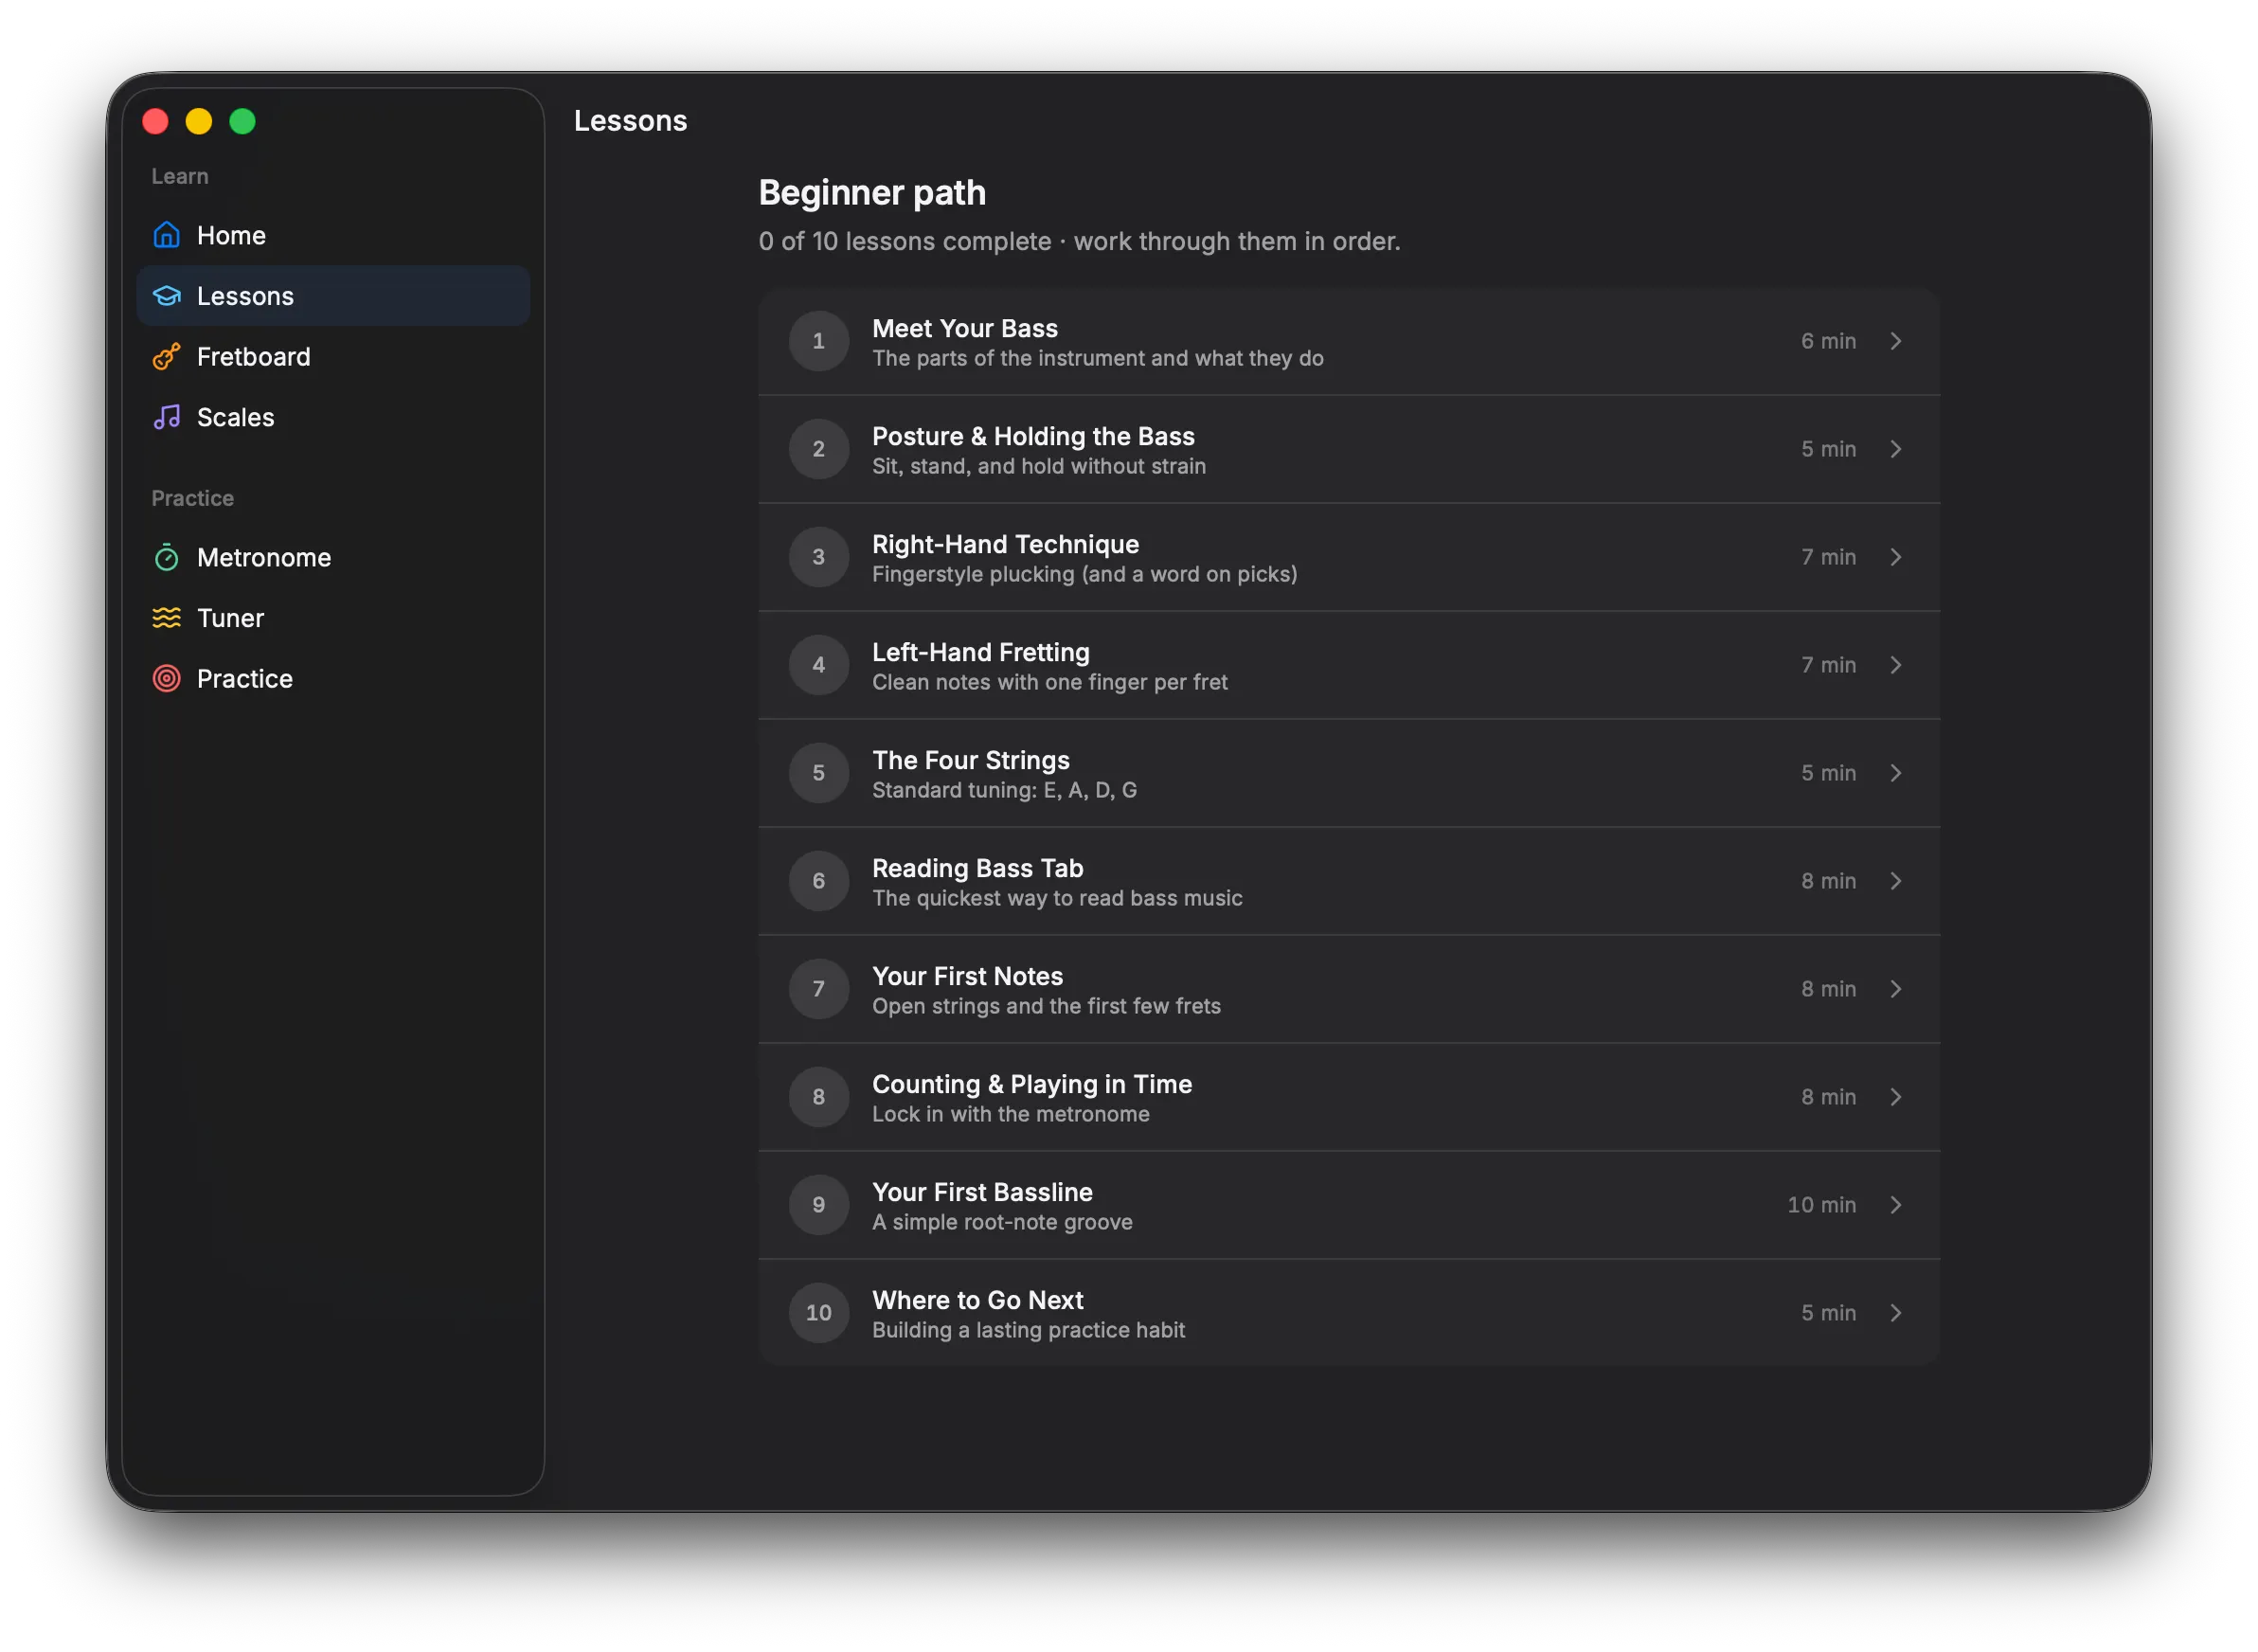Click the number 6 badge for Reading Bass Tab
Viewport: 2258px width, 1652px height.
tap(819, 881)
